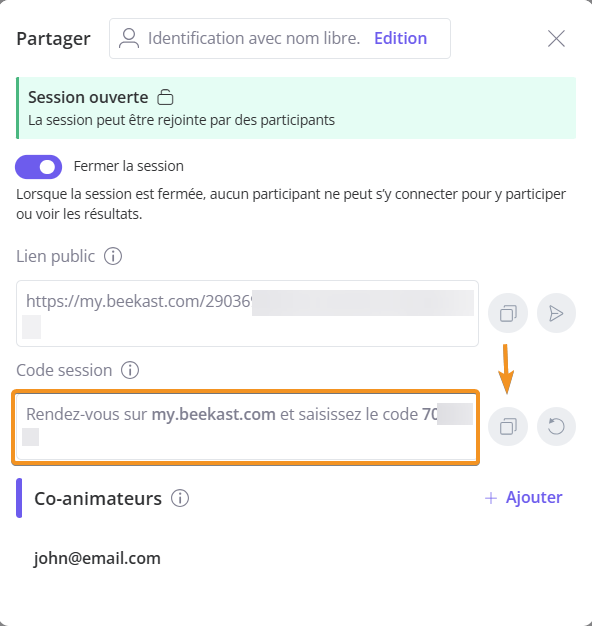The height and width of the screenshot is (626, 592).
Task: Select co-animator john@email.com
Action: coord(97,558)
